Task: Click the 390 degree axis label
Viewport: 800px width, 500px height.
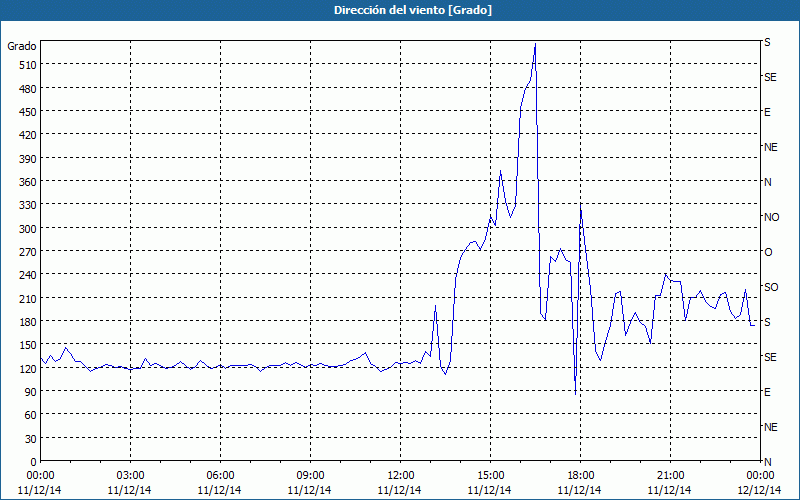Action: click(27, 159)
